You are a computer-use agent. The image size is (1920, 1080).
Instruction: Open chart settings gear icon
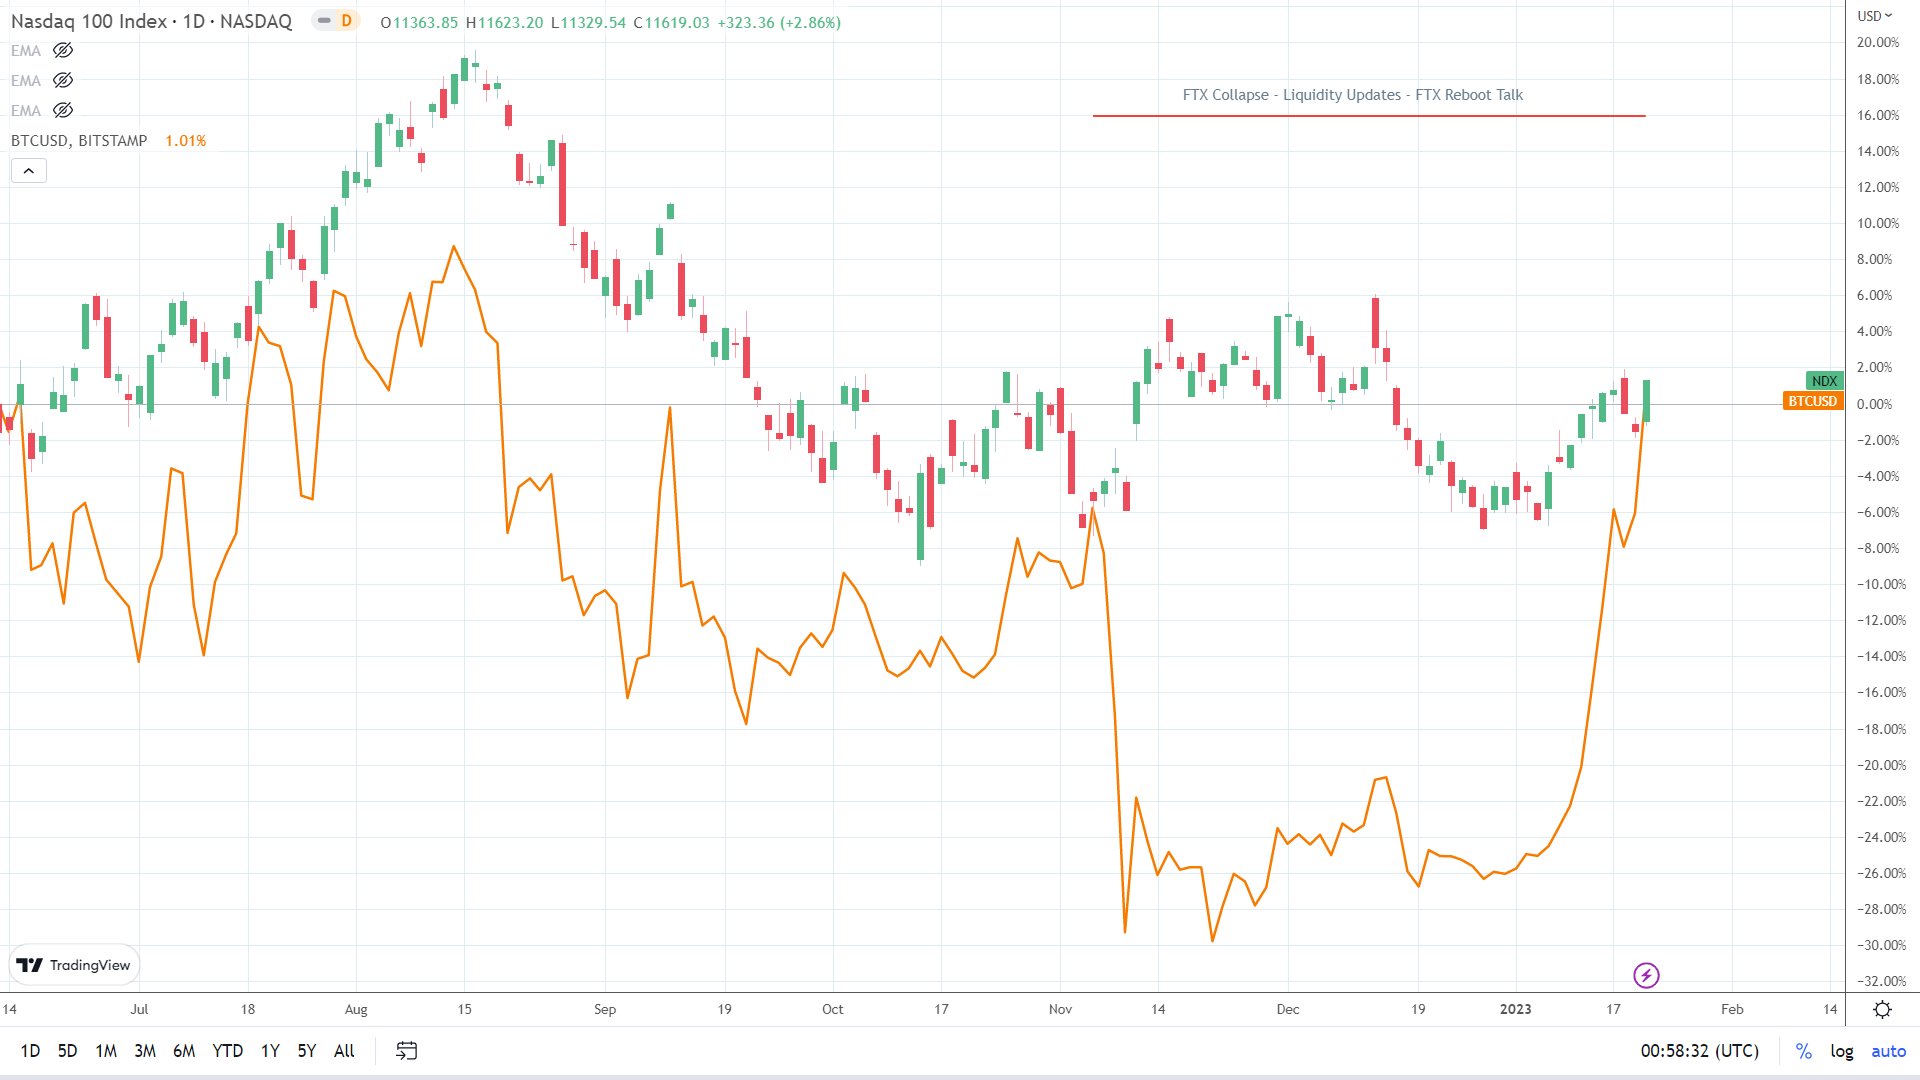coord(1883,1010)
